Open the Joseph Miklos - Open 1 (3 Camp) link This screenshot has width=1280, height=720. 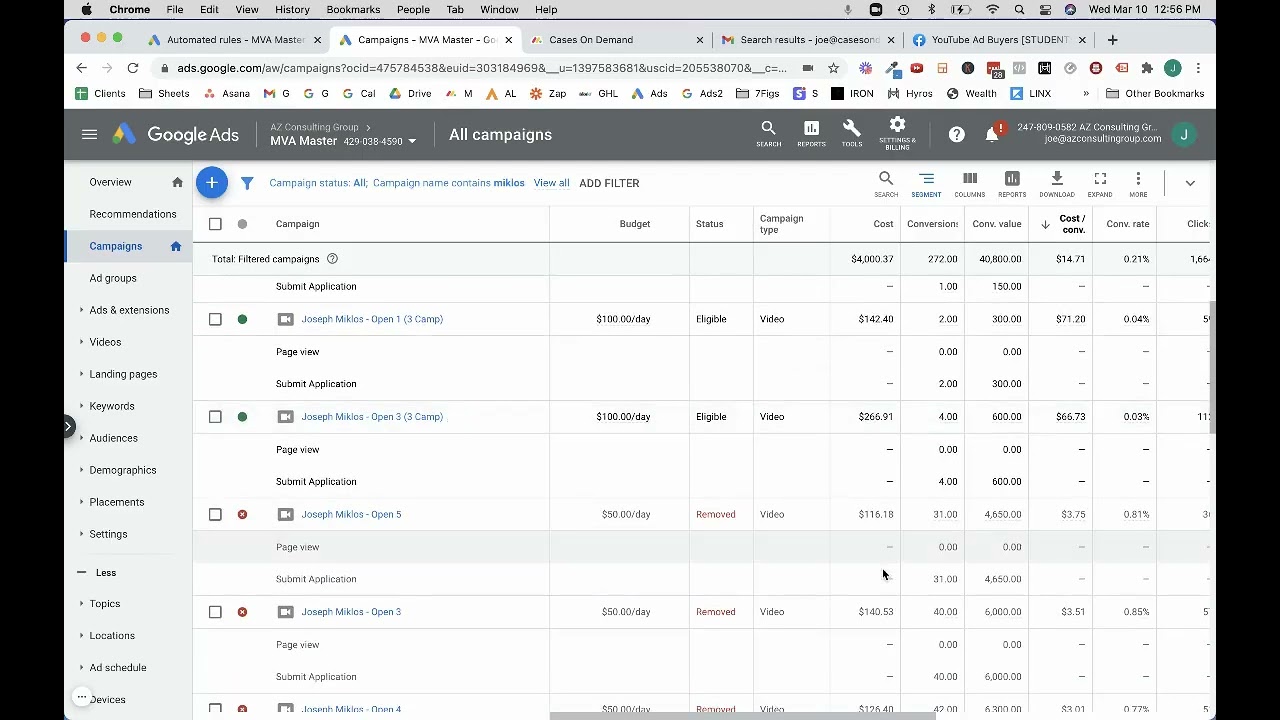coord(372,319)
